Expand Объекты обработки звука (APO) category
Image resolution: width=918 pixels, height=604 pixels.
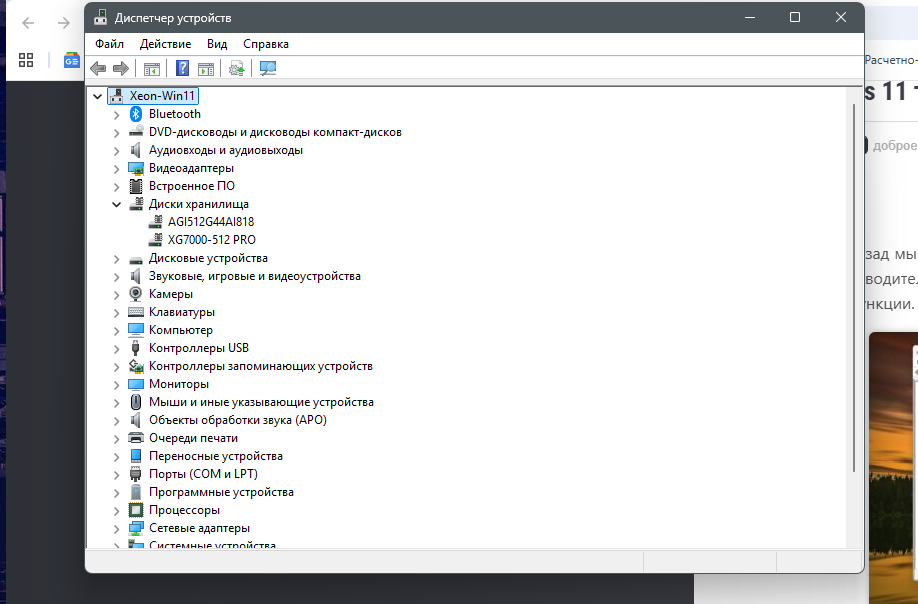pos(117,421)
